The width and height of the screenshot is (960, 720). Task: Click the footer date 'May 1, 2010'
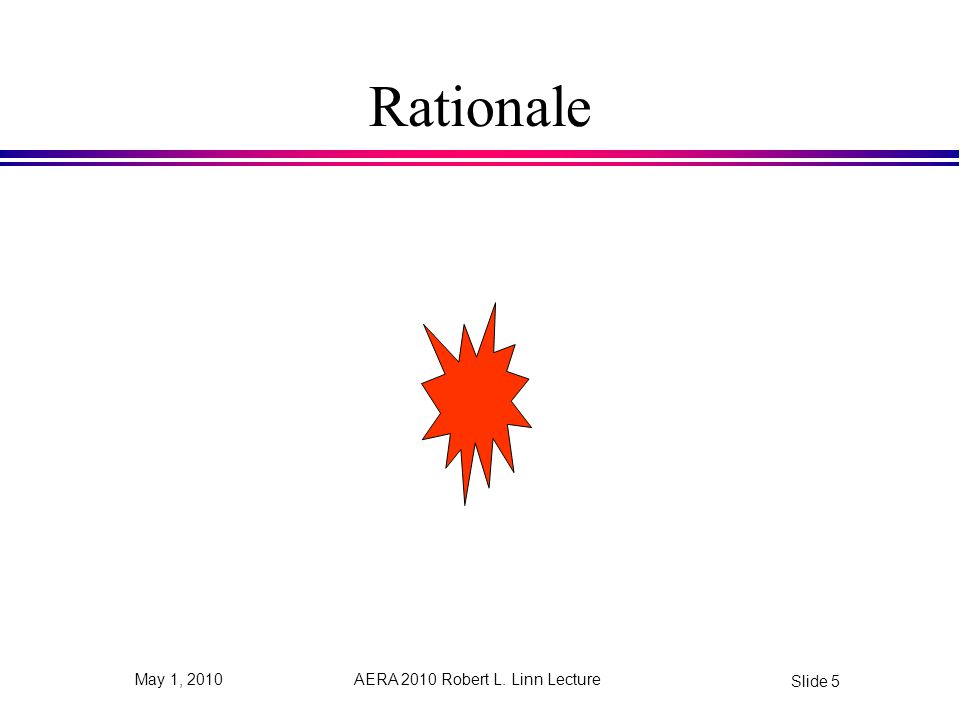[x=178, y=680]
